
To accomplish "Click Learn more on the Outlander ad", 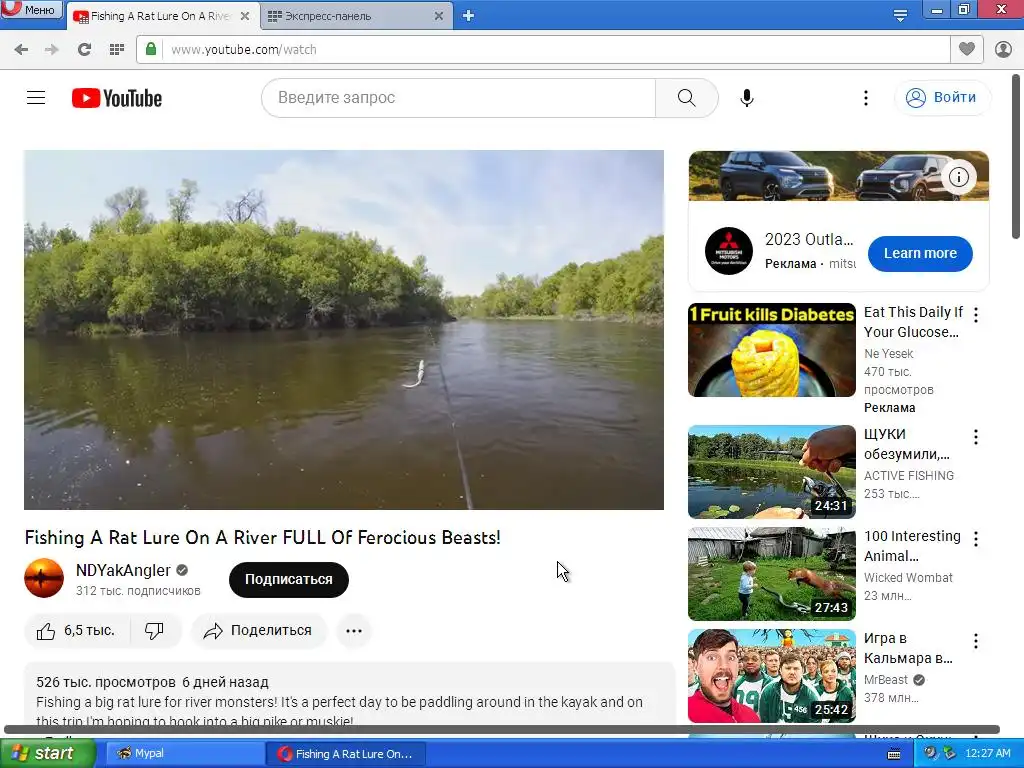I will point(920,253).
